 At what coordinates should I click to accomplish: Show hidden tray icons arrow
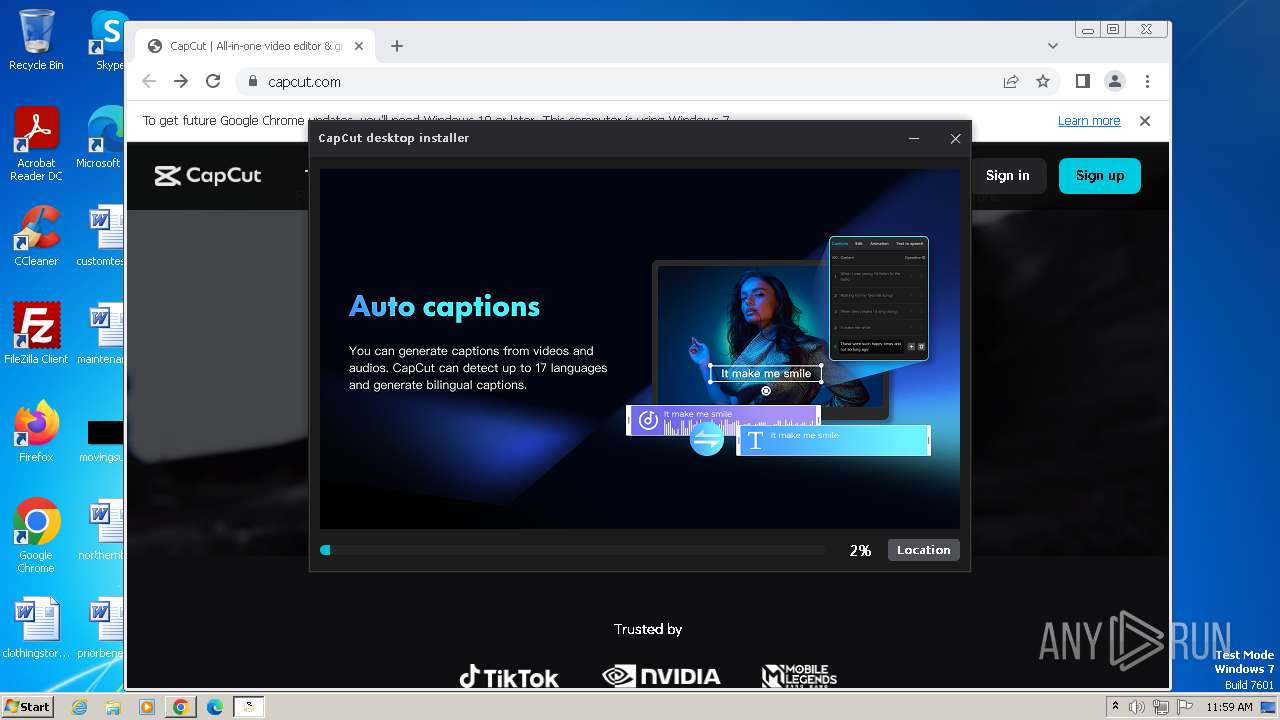[x=1115, y=707]
